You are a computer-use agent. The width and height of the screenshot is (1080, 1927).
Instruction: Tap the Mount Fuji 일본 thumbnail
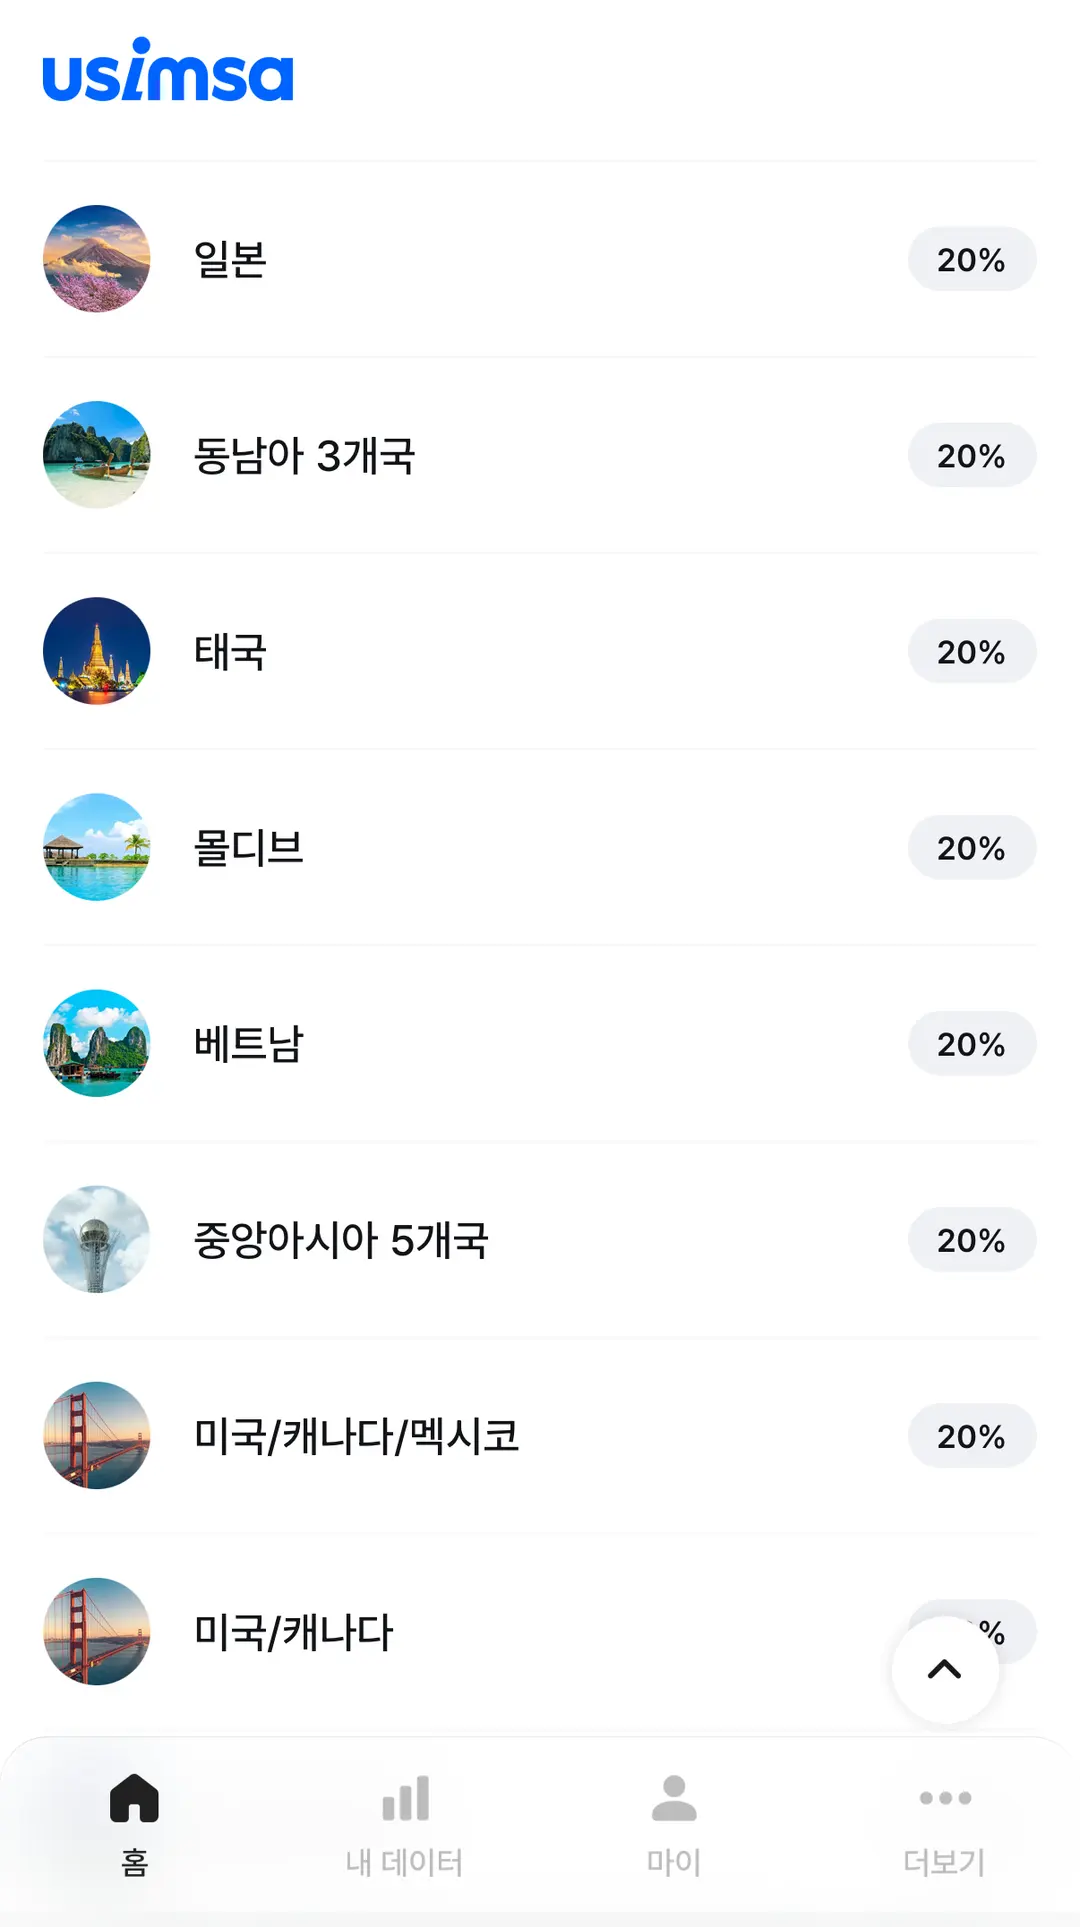pyautogui.click(x=97, y=259)
